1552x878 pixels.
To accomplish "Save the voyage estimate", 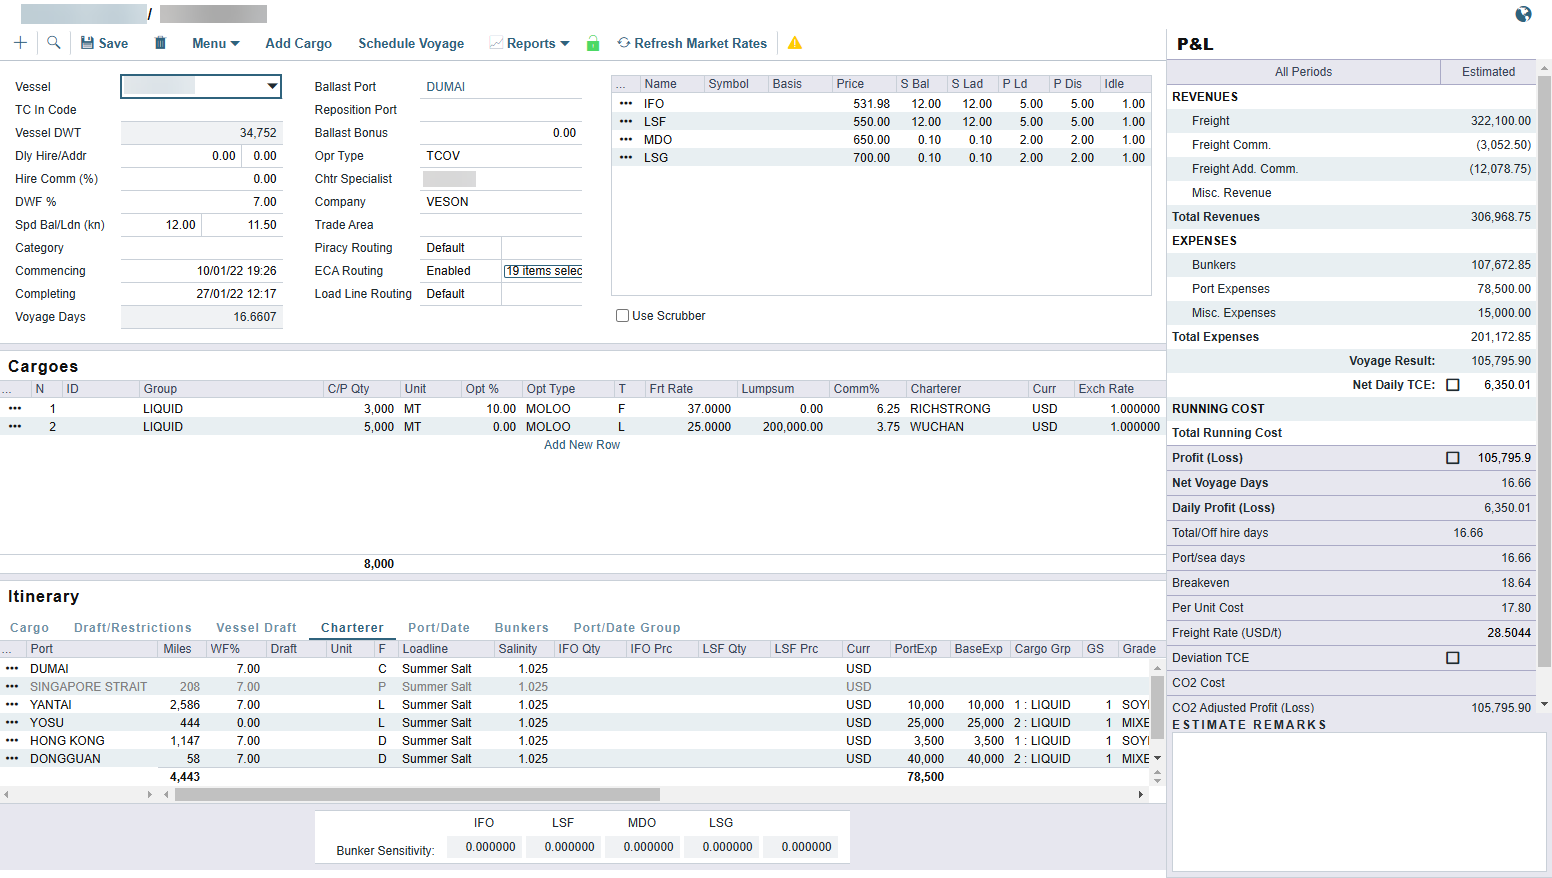I will [104, 43].
